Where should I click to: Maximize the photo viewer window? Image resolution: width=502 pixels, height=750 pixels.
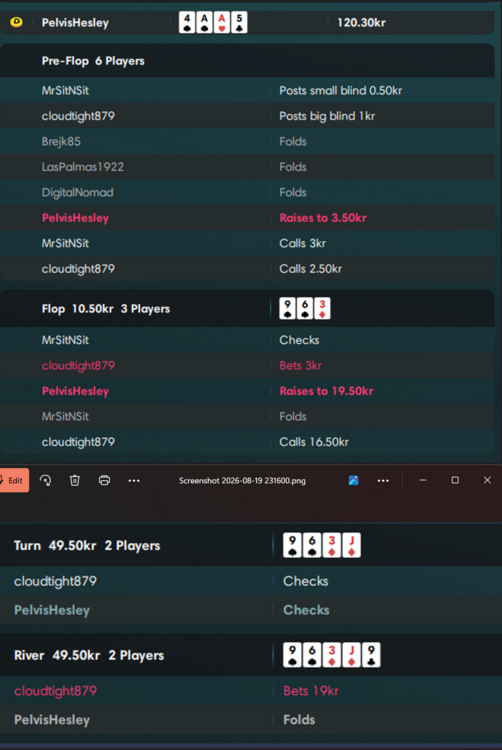455,480
